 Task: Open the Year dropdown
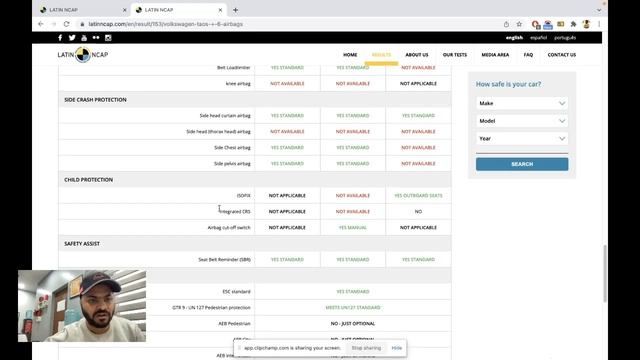click(522, 138)
